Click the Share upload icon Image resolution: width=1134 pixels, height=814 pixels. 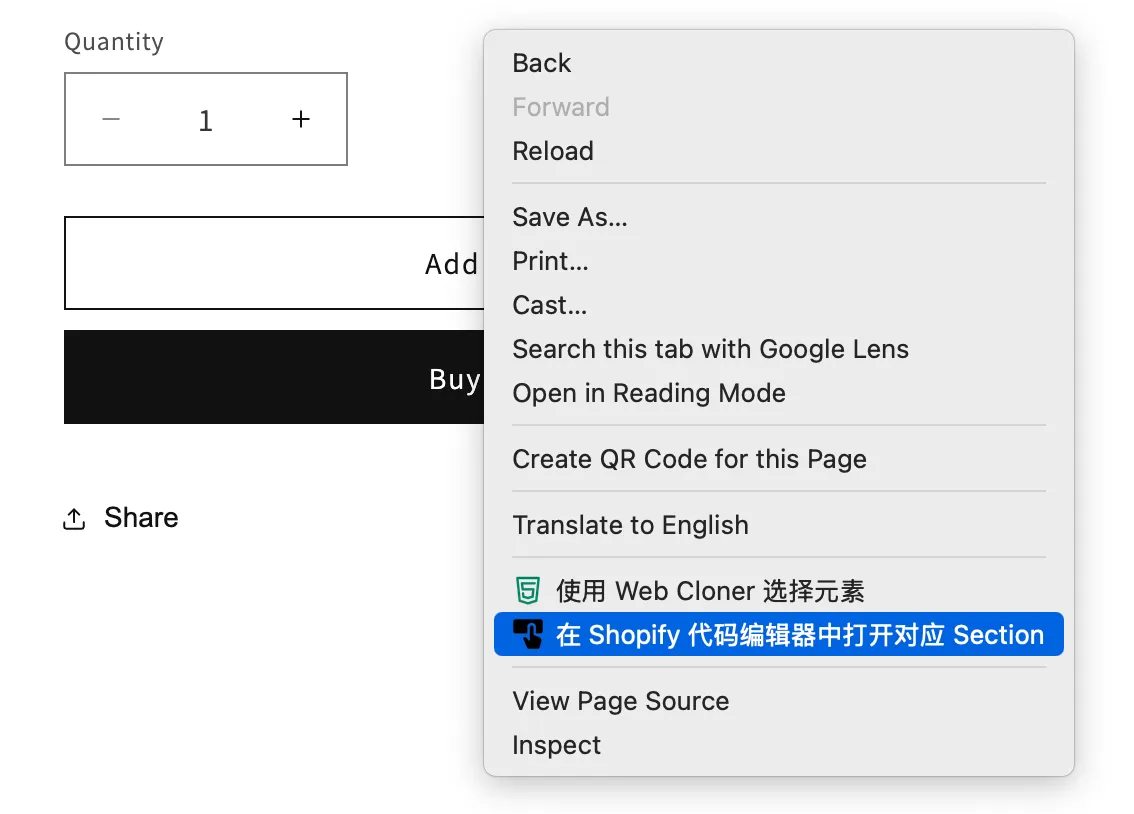click(x=74, y=518)
